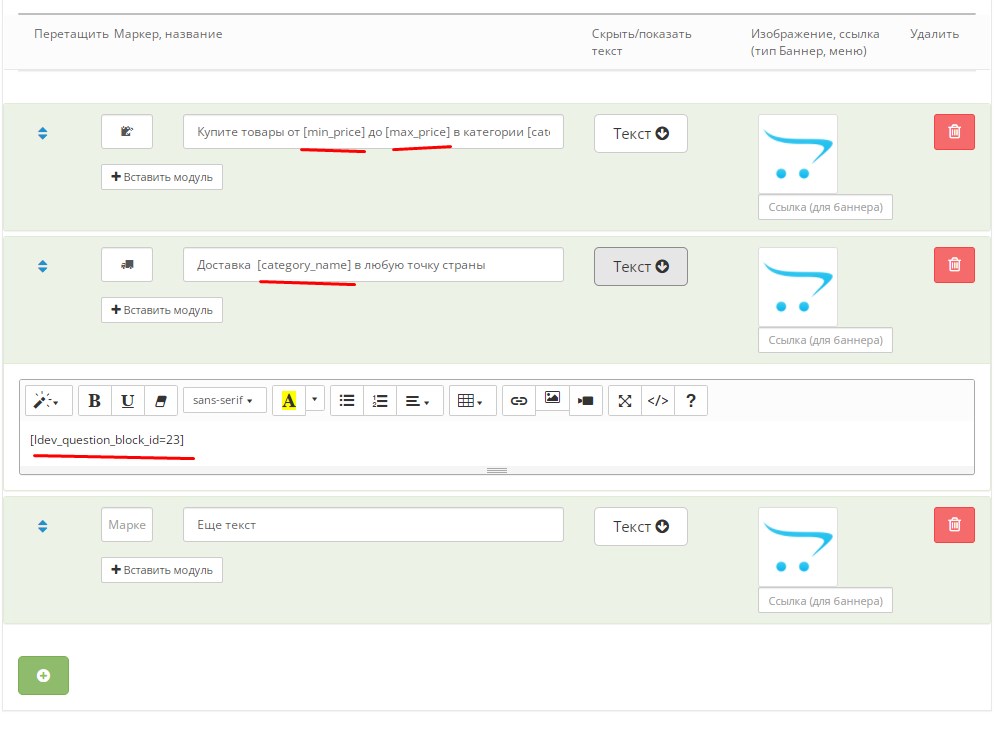This screenshot has width=1004, height=749.
Task: Open editor help with the question mark
Action: click(691, 401)
